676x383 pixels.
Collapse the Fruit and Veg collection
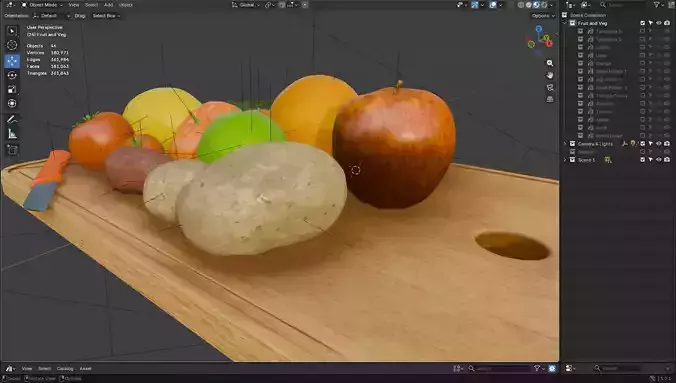[565, 23]
